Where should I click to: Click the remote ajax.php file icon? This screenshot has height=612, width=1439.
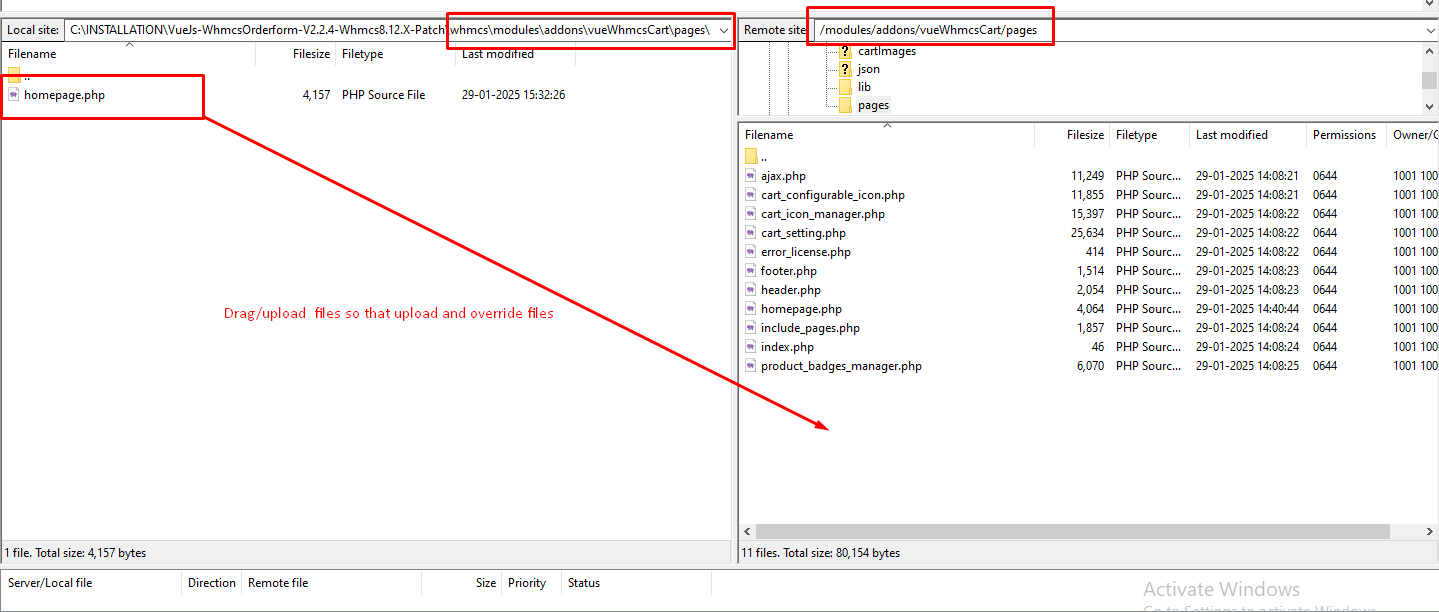751,176
